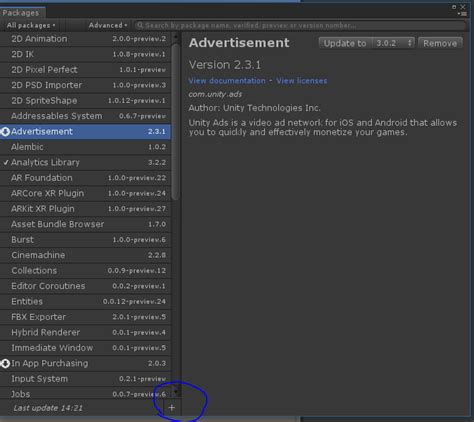Select the Jobs package
This screenshot has width=474, height=422.
pyautogui.click(x=85, y=394)
